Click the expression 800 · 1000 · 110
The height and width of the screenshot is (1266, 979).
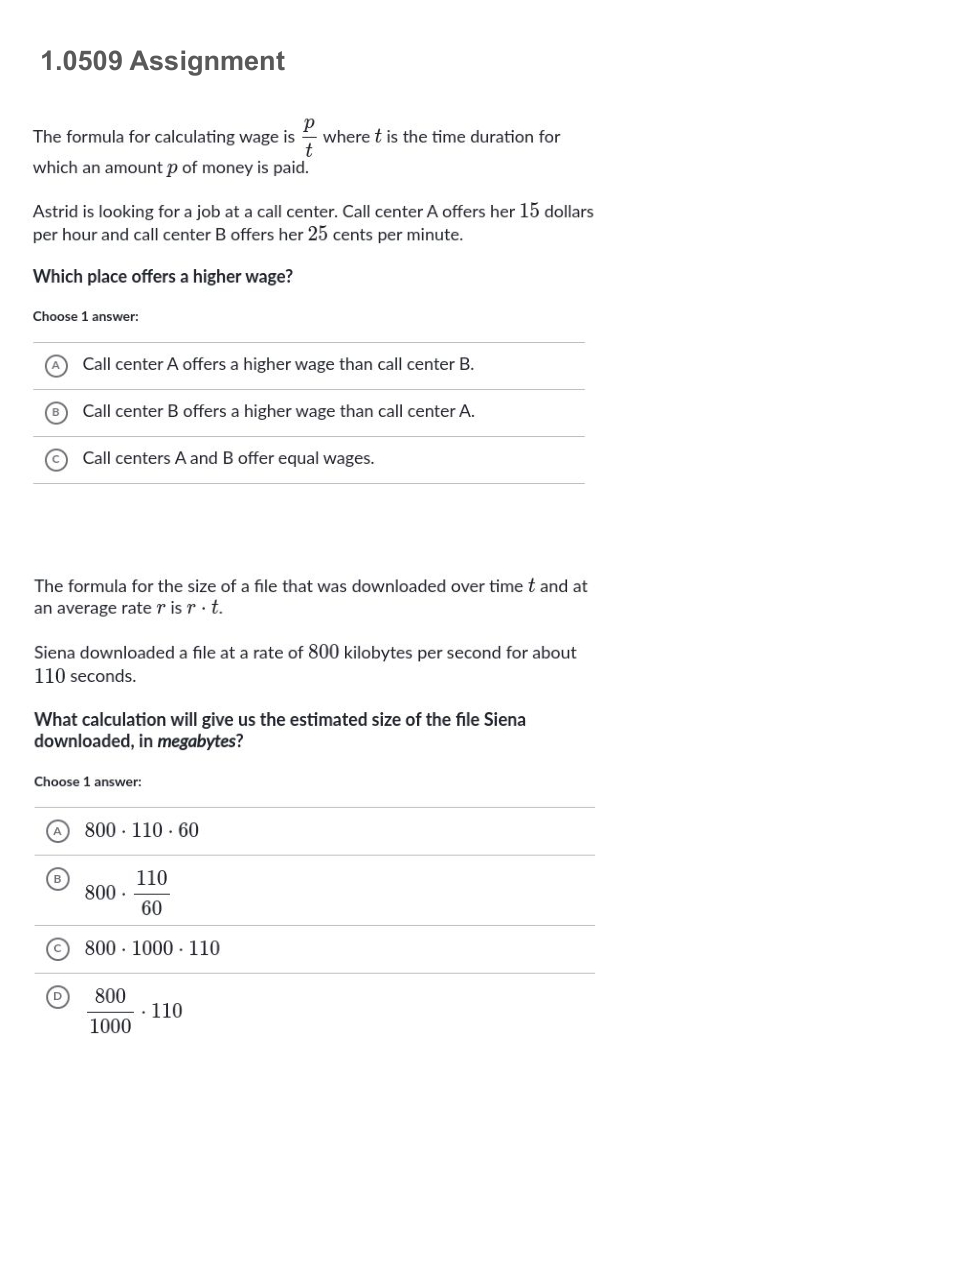pos(152,949)
